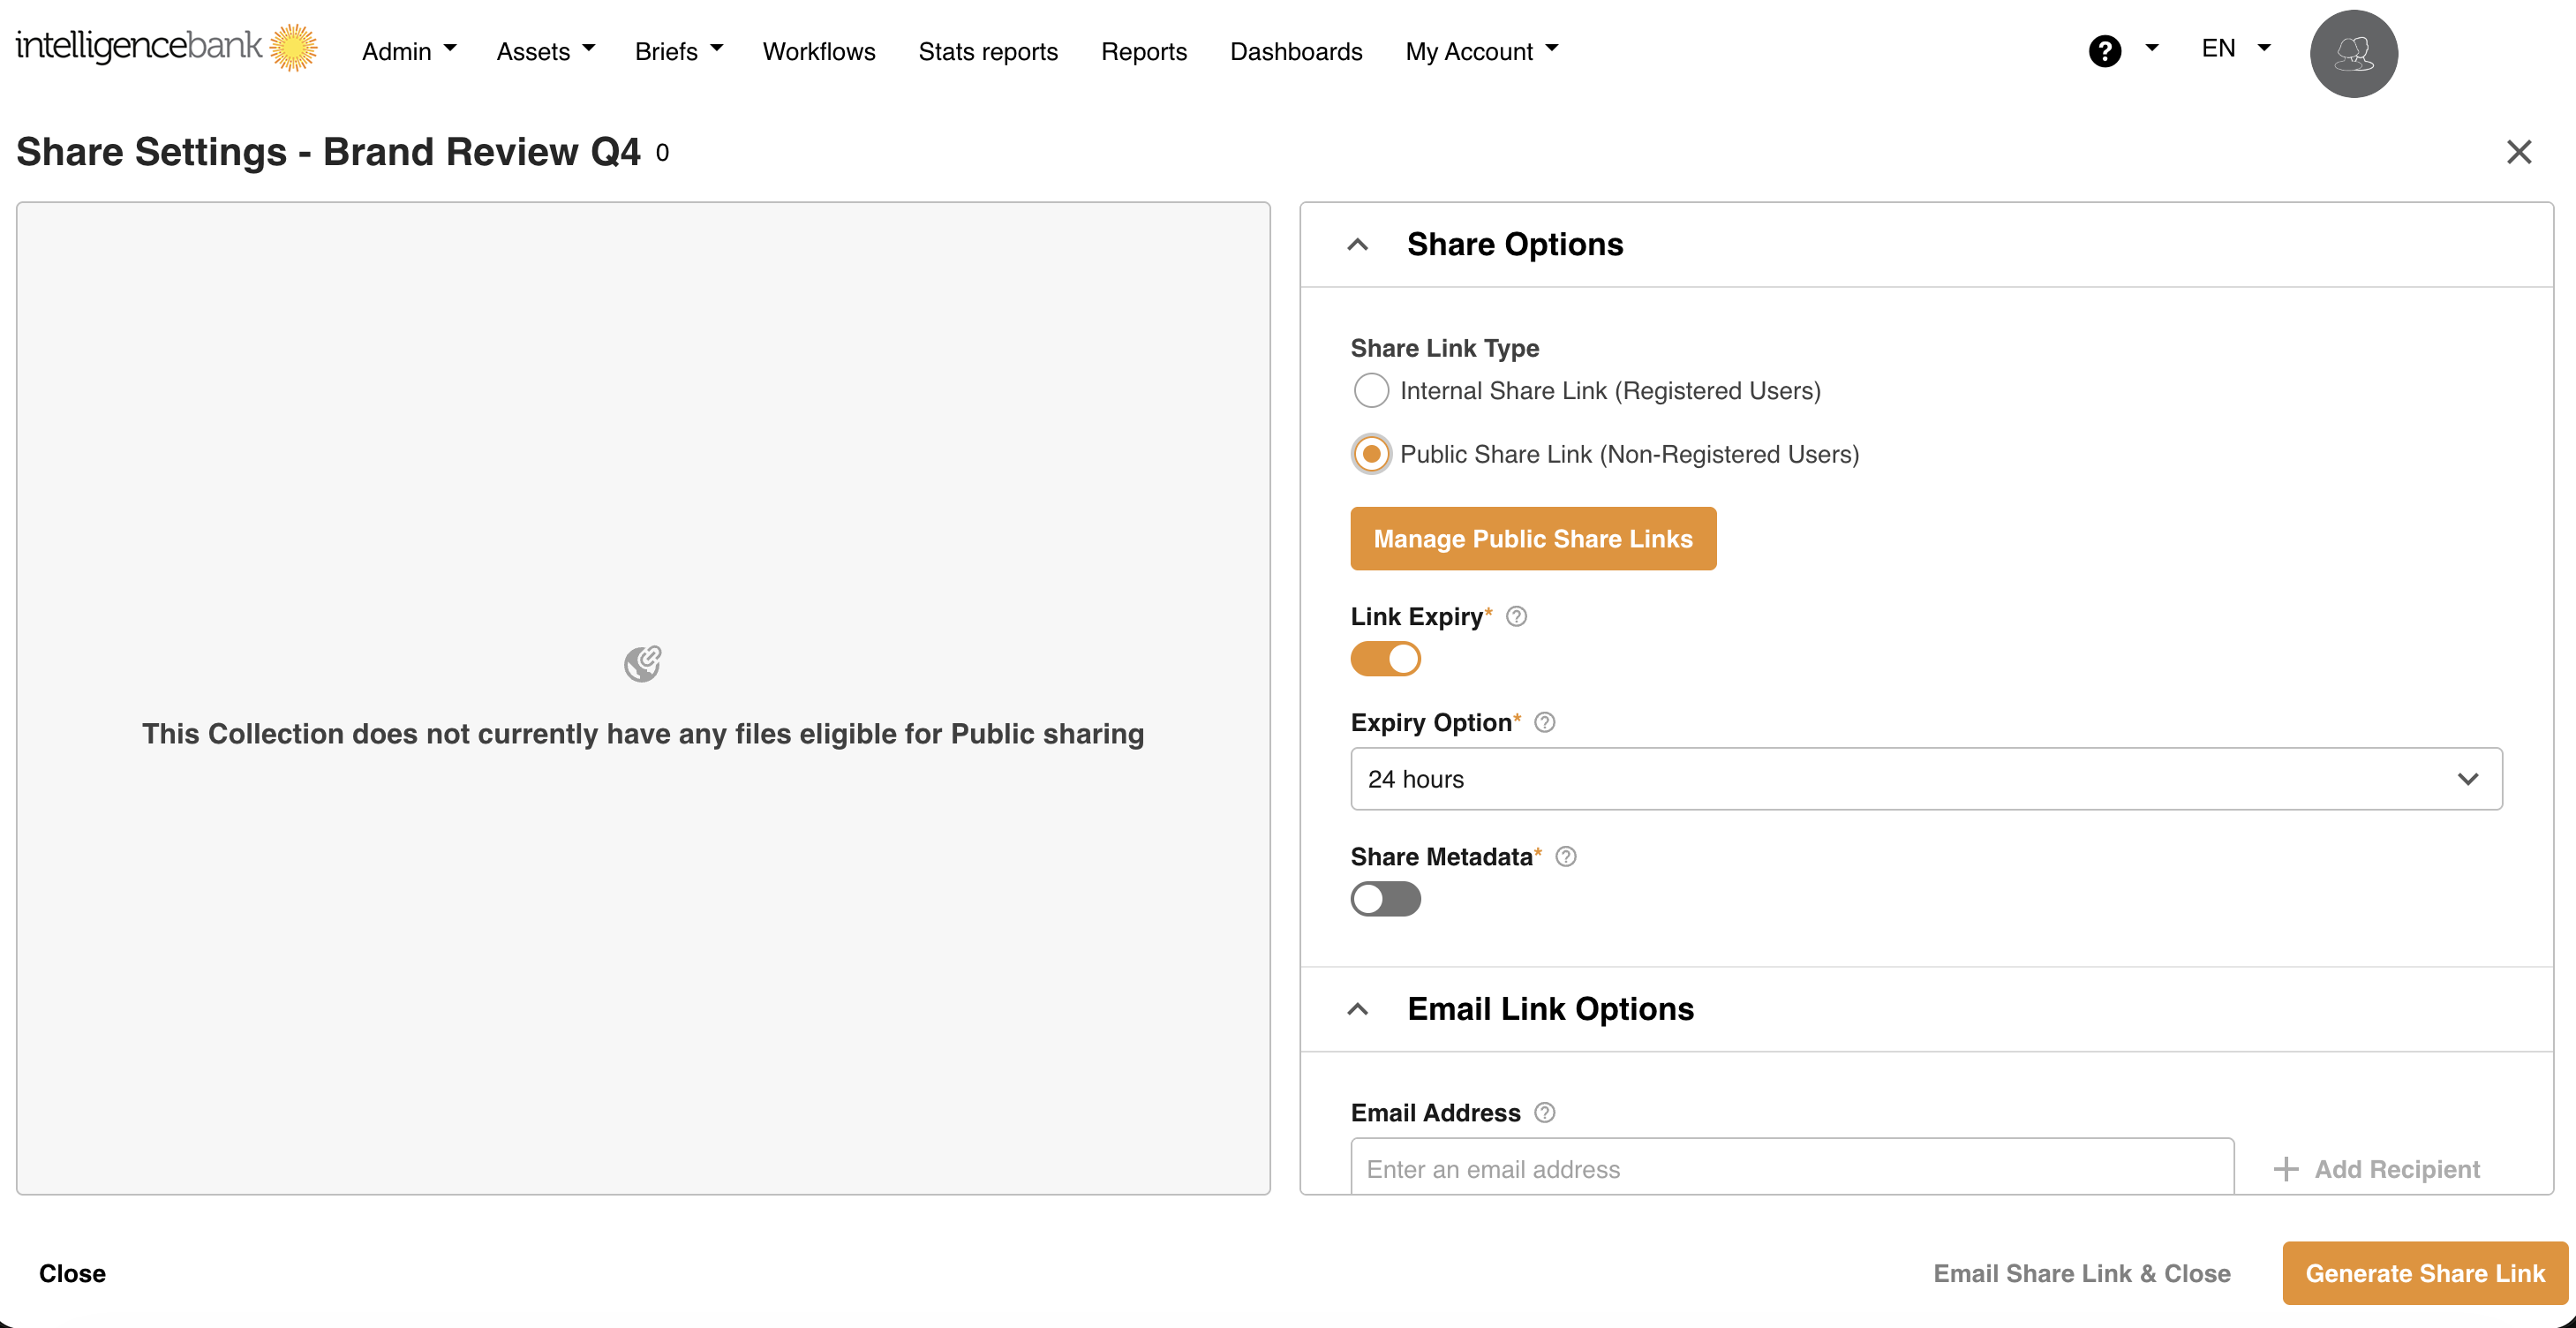Click the Share Metadata help tooltip icon
The width and height of the screenshot is (2576, 1328).
click(x=1566, y=856)
